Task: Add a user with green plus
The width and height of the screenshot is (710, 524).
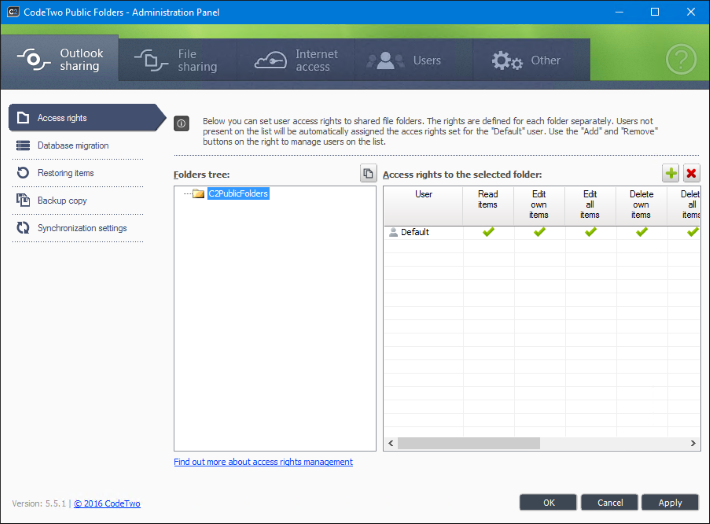Action: (671, 173)
